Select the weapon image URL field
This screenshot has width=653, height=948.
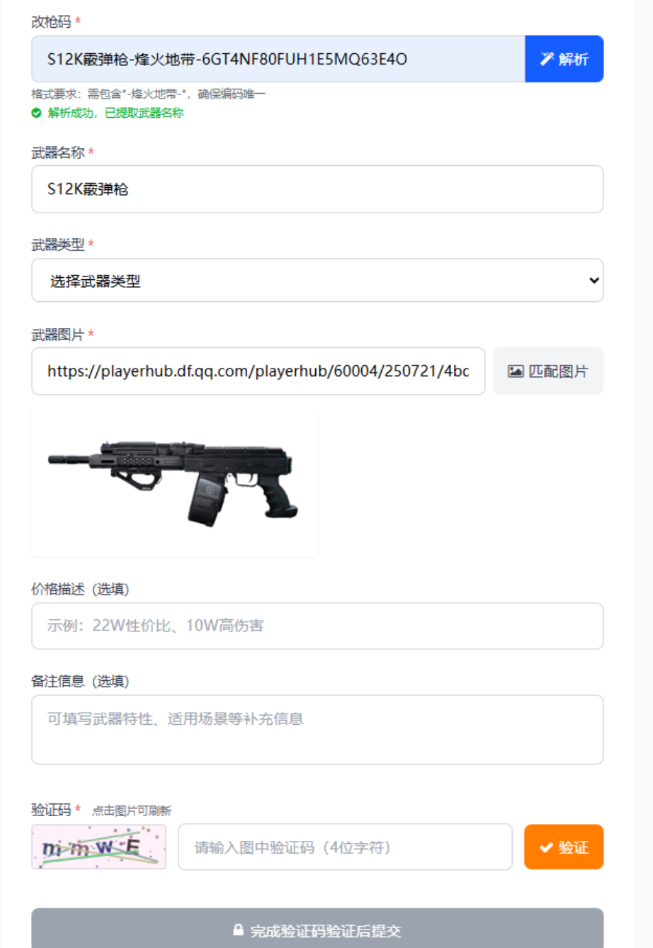coord(258,371)
